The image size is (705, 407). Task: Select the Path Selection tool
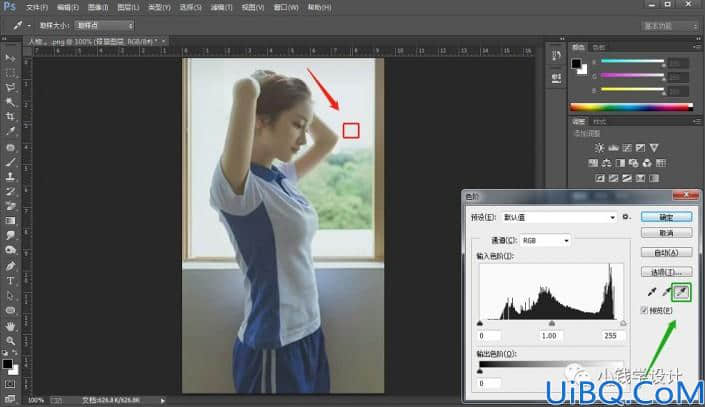pyautogui.click(x=10, y=295)
